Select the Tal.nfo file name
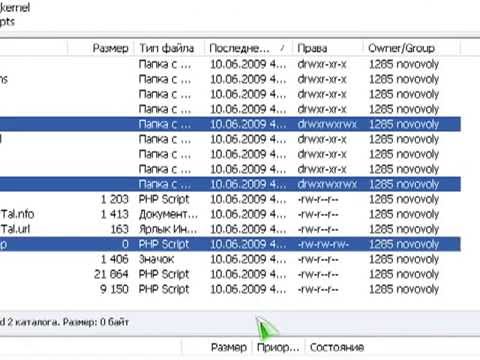This screenshot has width=480, height=360. point(17,214)
